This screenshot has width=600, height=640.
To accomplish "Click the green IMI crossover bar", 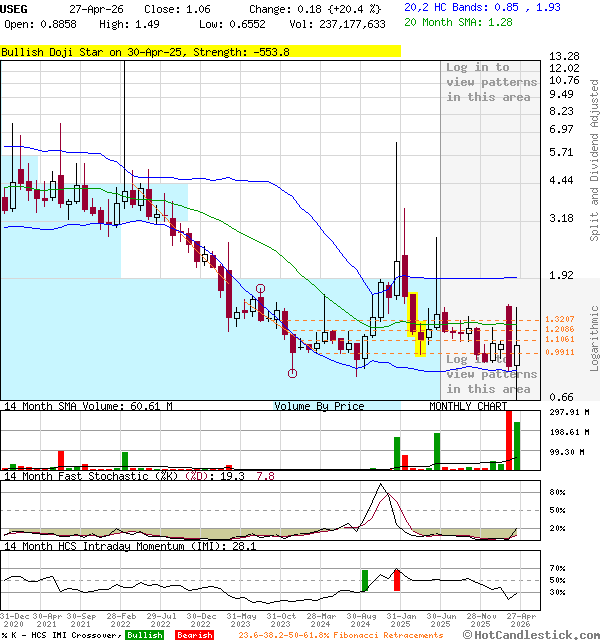I will [x=365, y=579].
